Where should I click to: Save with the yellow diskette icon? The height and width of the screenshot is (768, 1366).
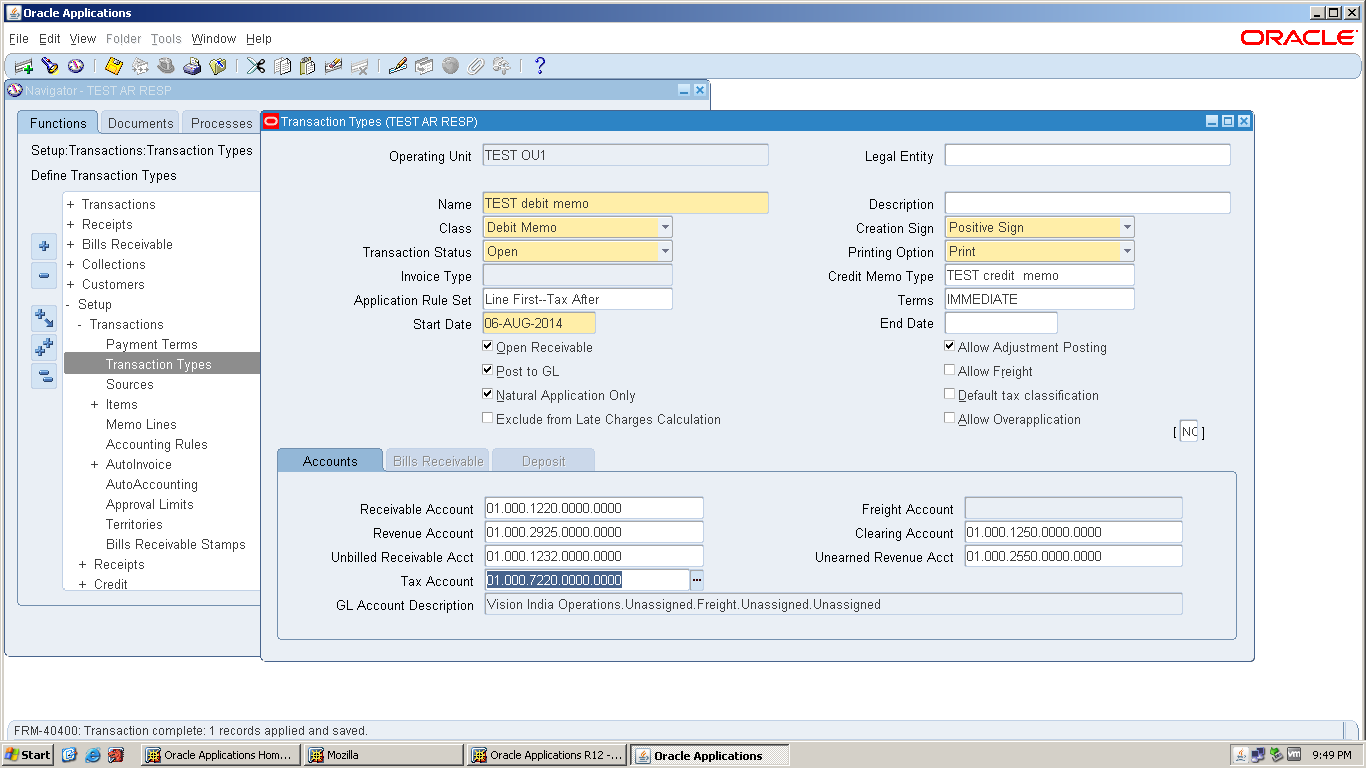113,66
